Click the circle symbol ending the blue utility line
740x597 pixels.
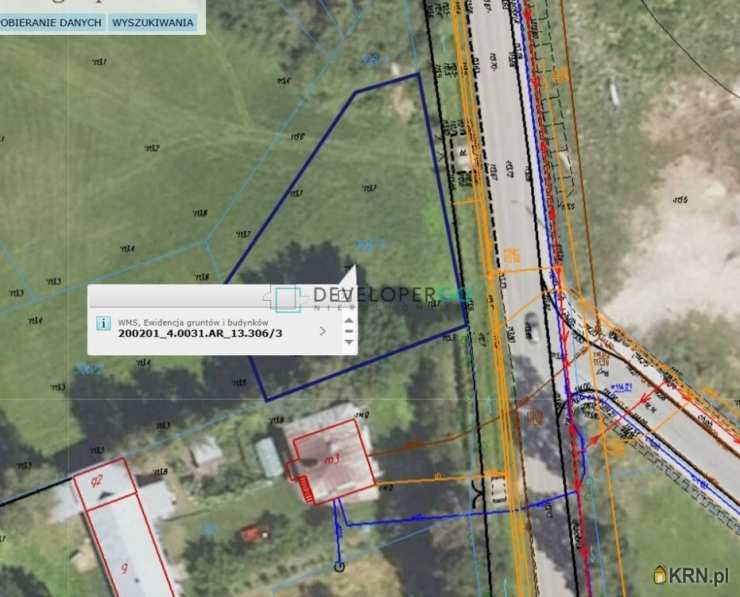[339, 566]
